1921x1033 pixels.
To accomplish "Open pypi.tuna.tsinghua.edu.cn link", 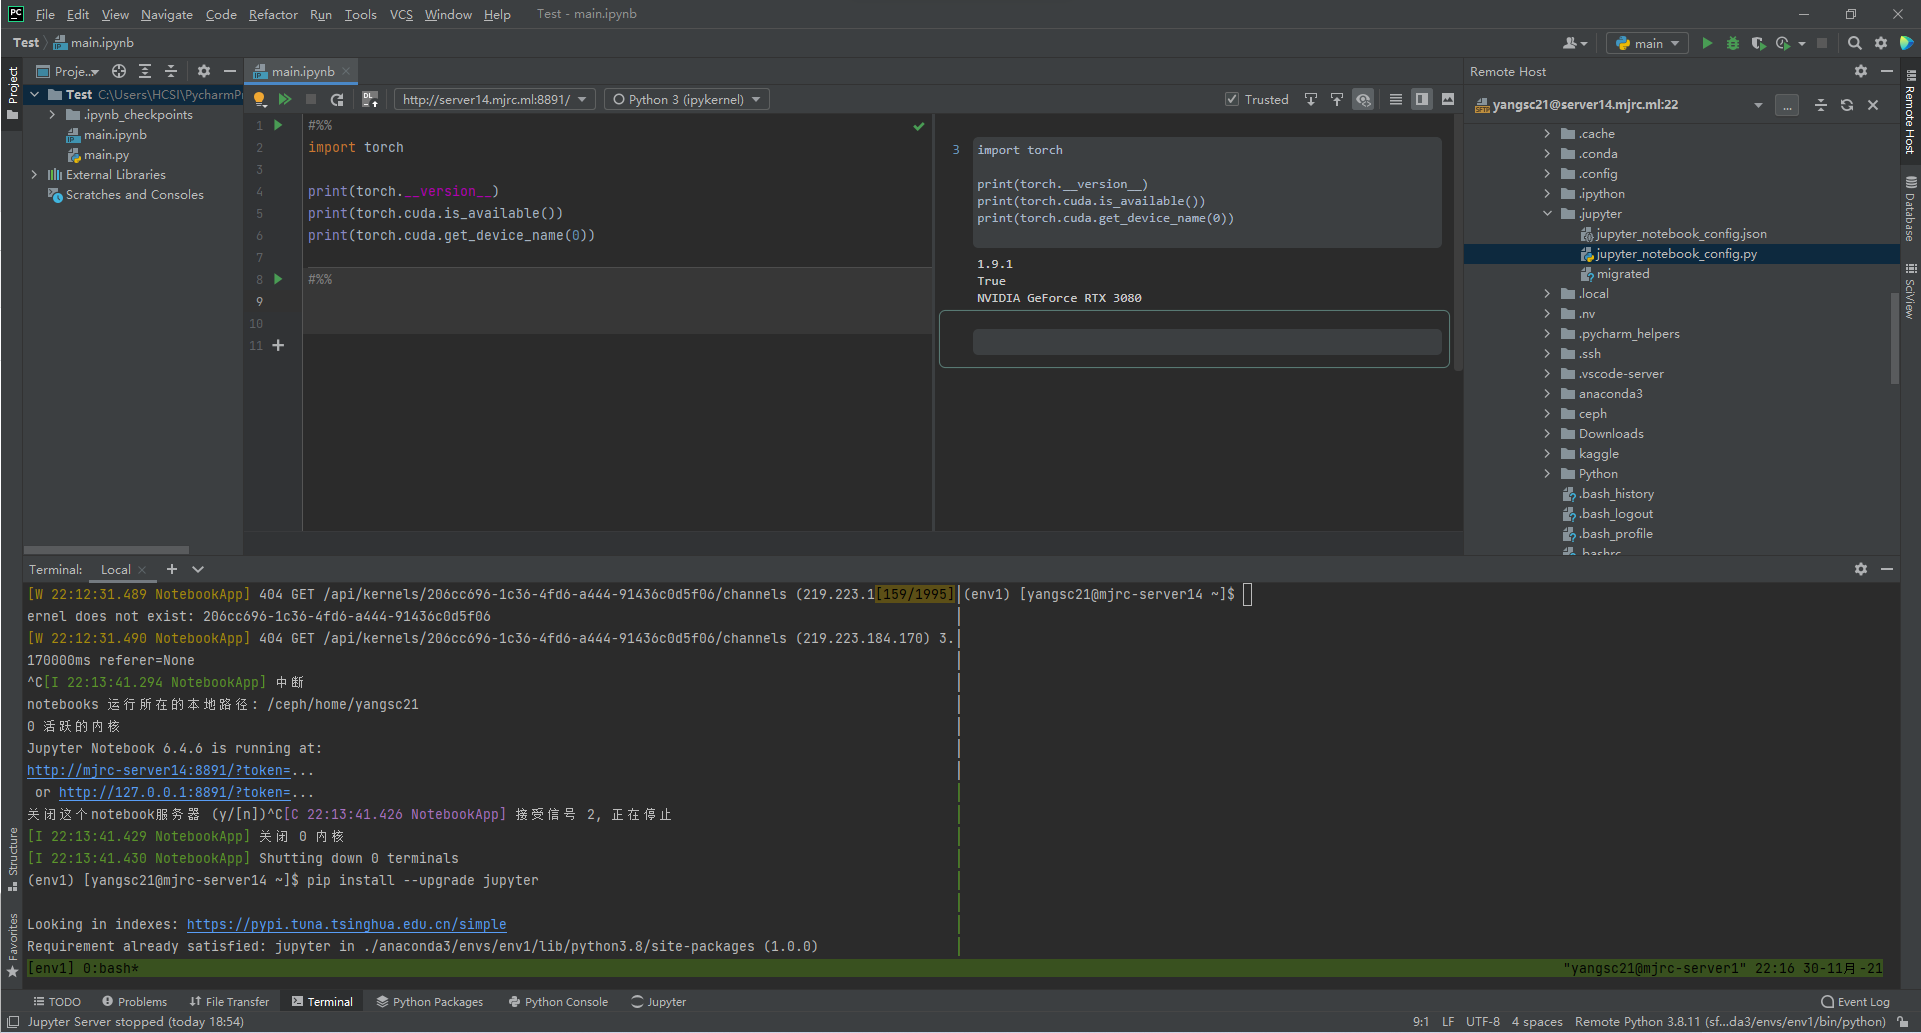I will [346, 925].
